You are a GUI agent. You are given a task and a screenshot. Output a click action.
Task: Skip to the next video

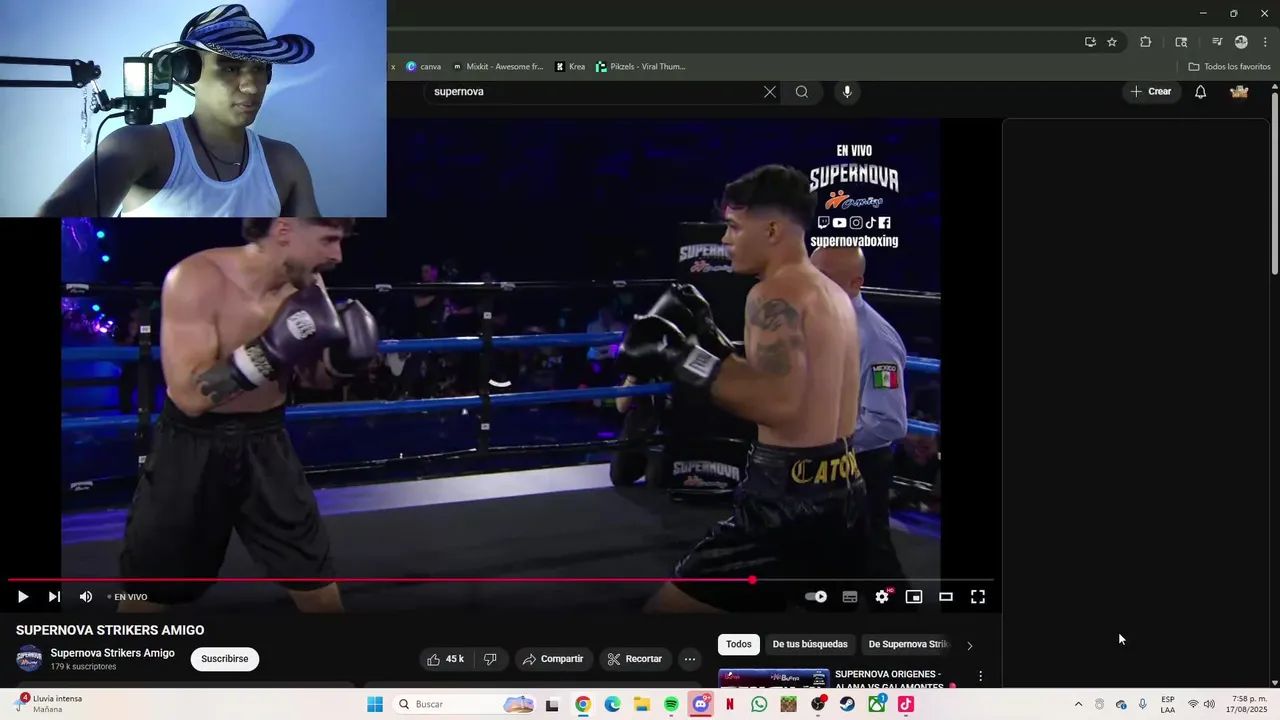[x=54, y=597]
